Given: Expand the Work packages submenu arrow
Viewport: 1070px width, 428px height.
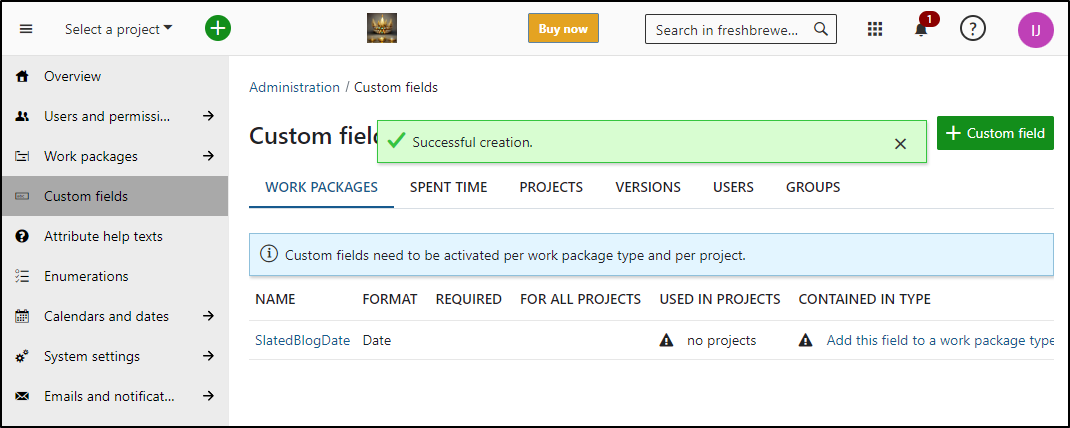Looking at the screenshot, I should 209,156.
